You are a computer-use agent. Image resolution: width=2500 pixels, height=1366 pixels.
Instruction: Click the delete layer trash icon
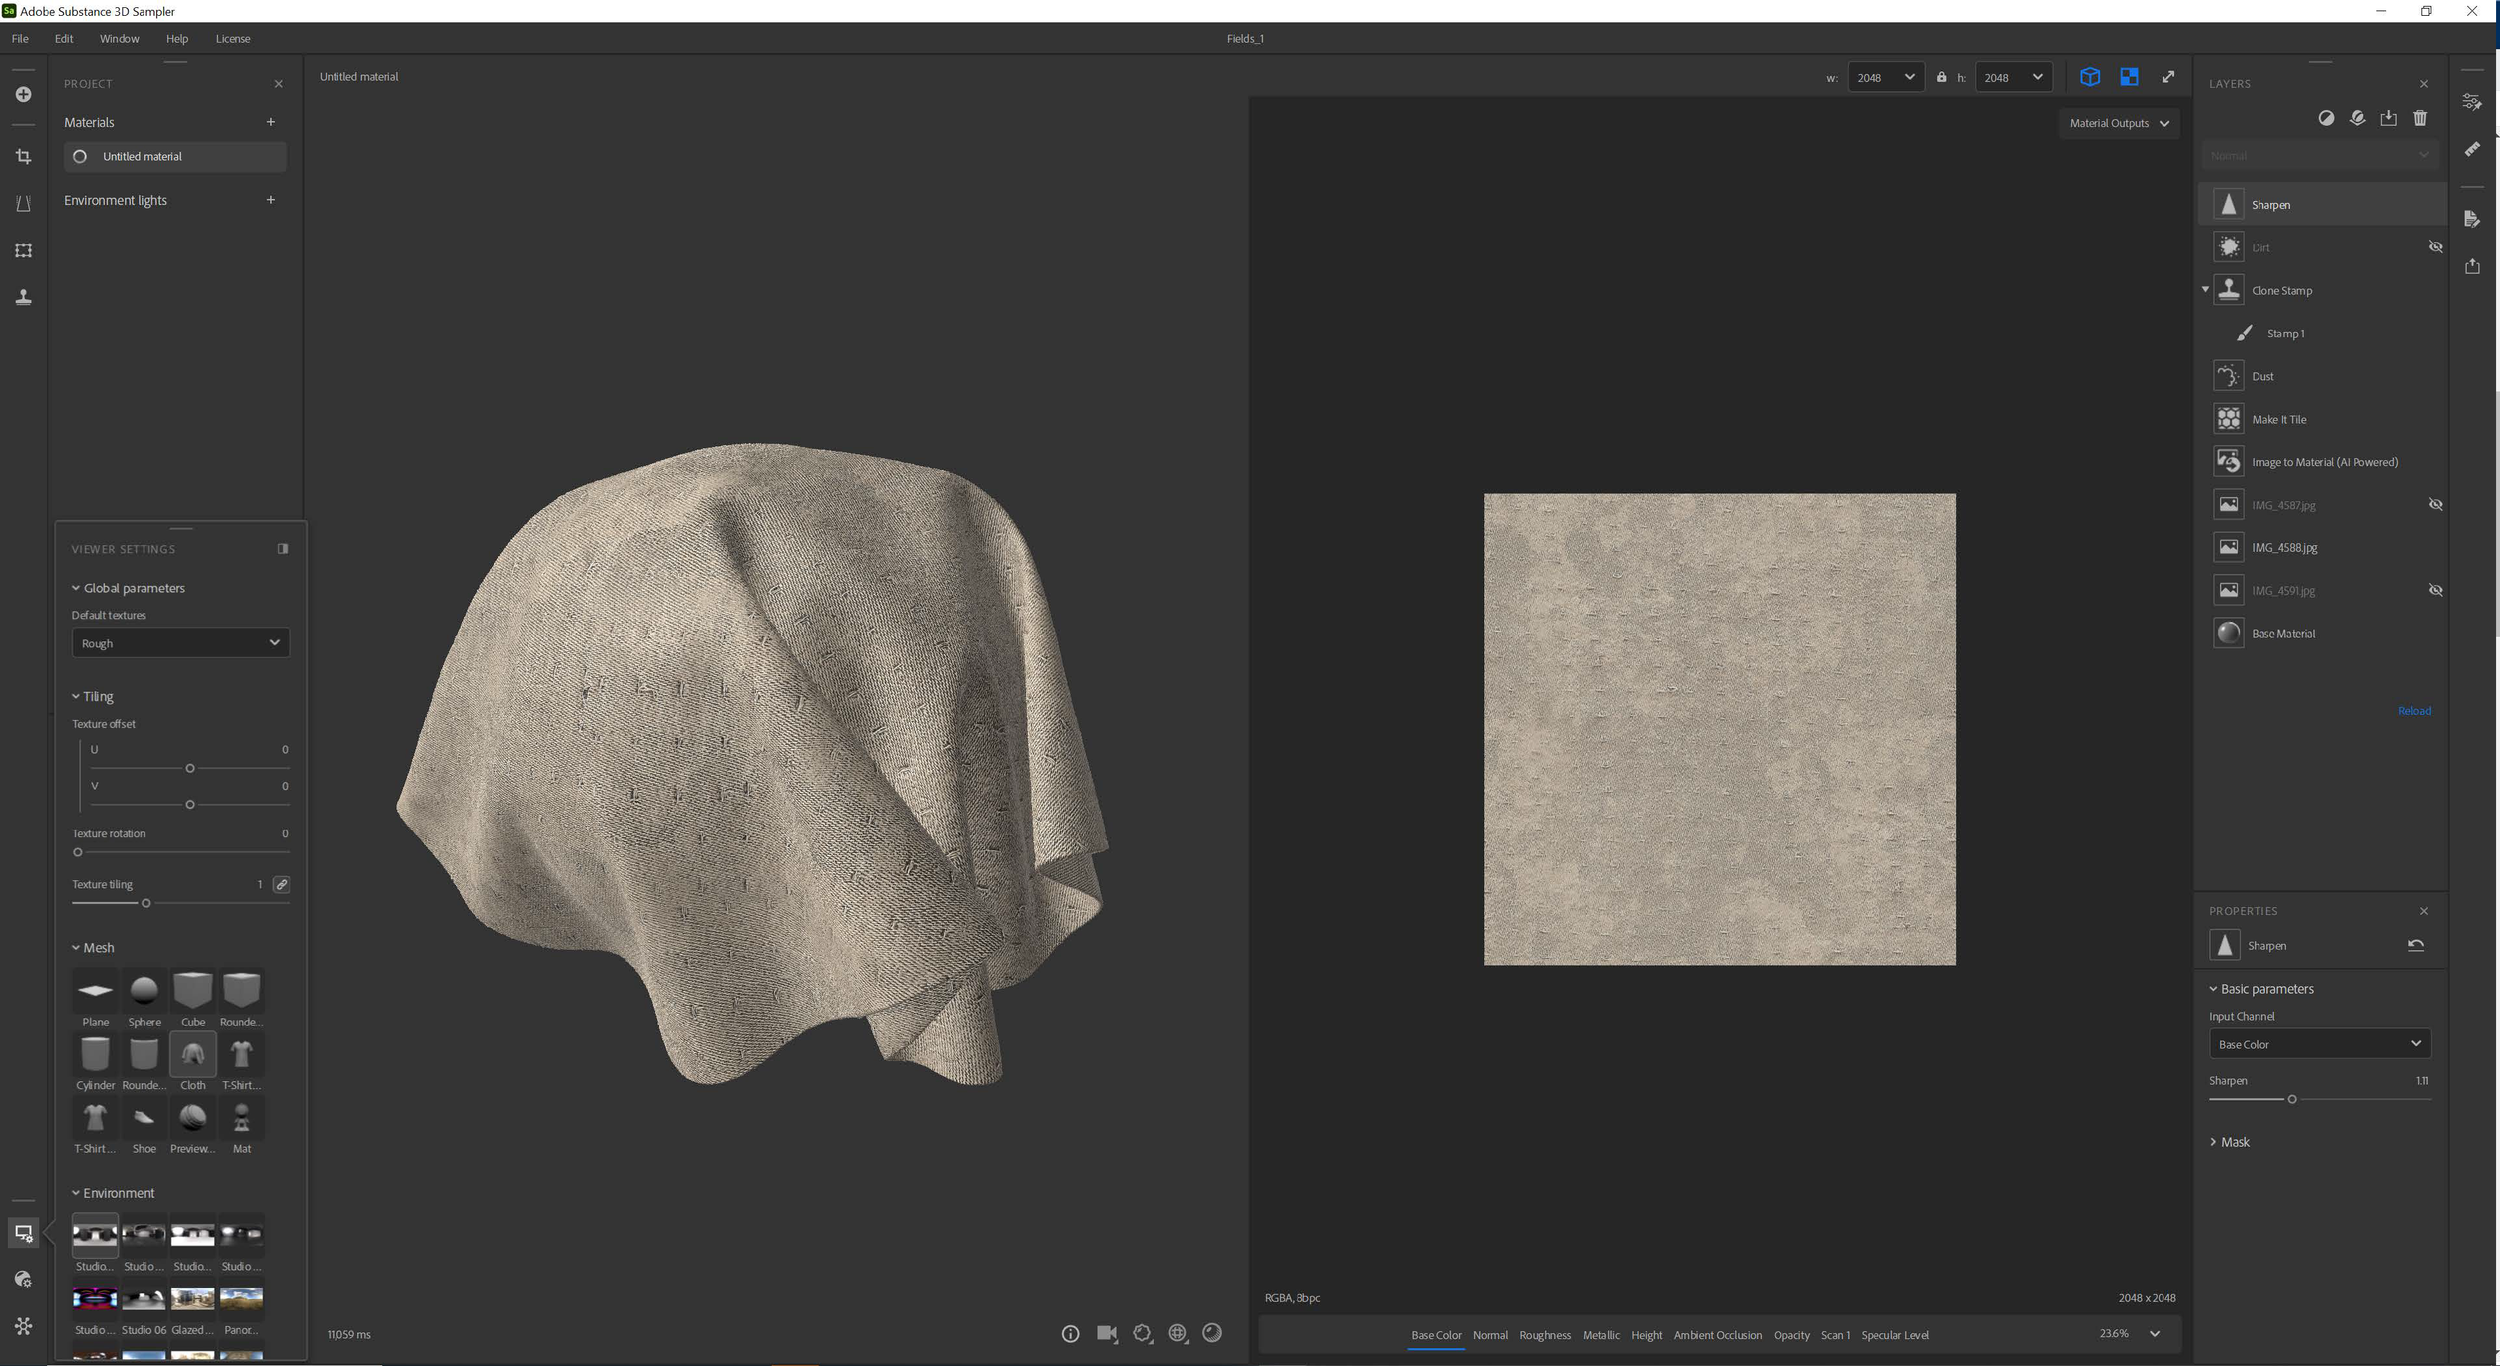click(x=2419, y=118)
